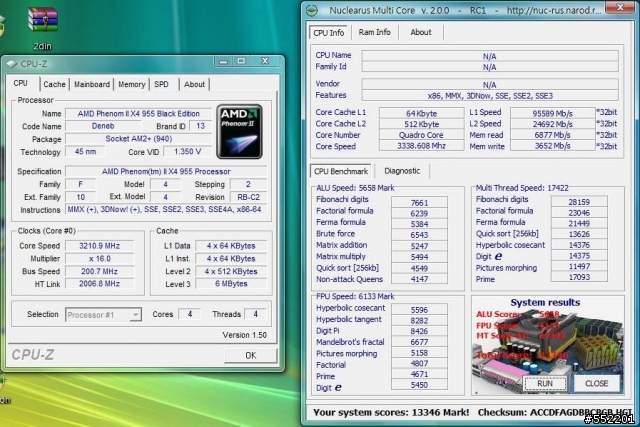Click the Brute force score 6543

[419, 235]
